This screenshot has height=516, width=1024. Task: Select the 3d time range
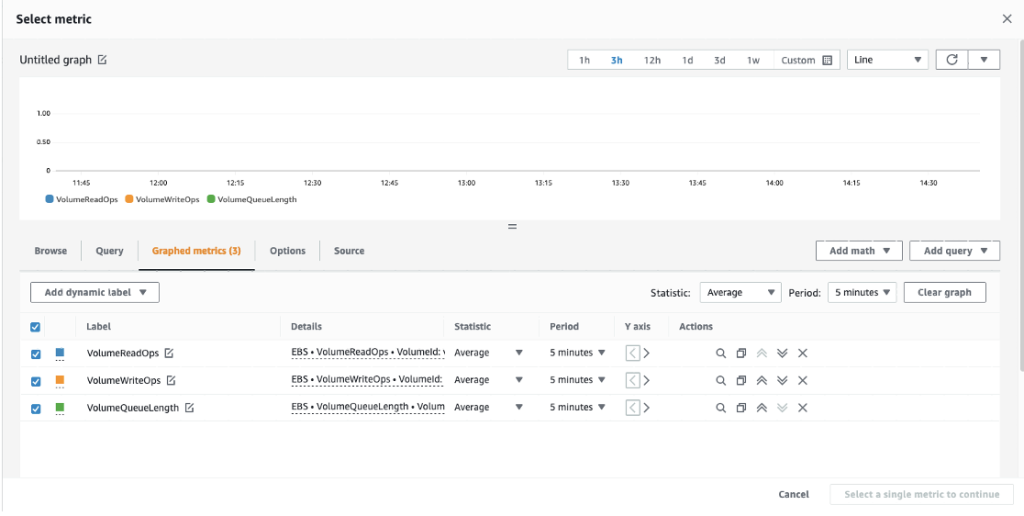coord(720,60)
